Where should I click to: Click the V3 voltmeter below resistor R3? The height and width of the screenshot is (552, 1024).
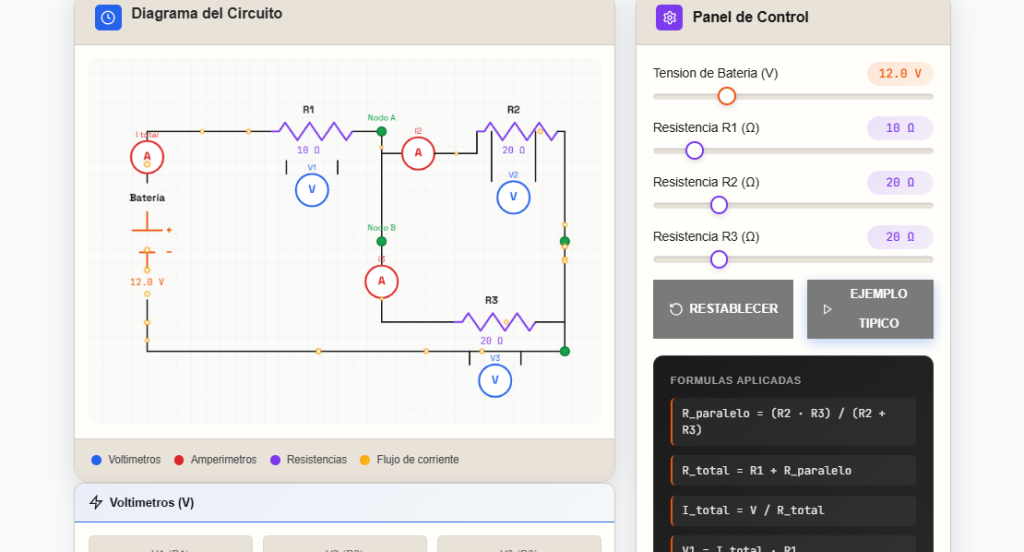point(494,380)
